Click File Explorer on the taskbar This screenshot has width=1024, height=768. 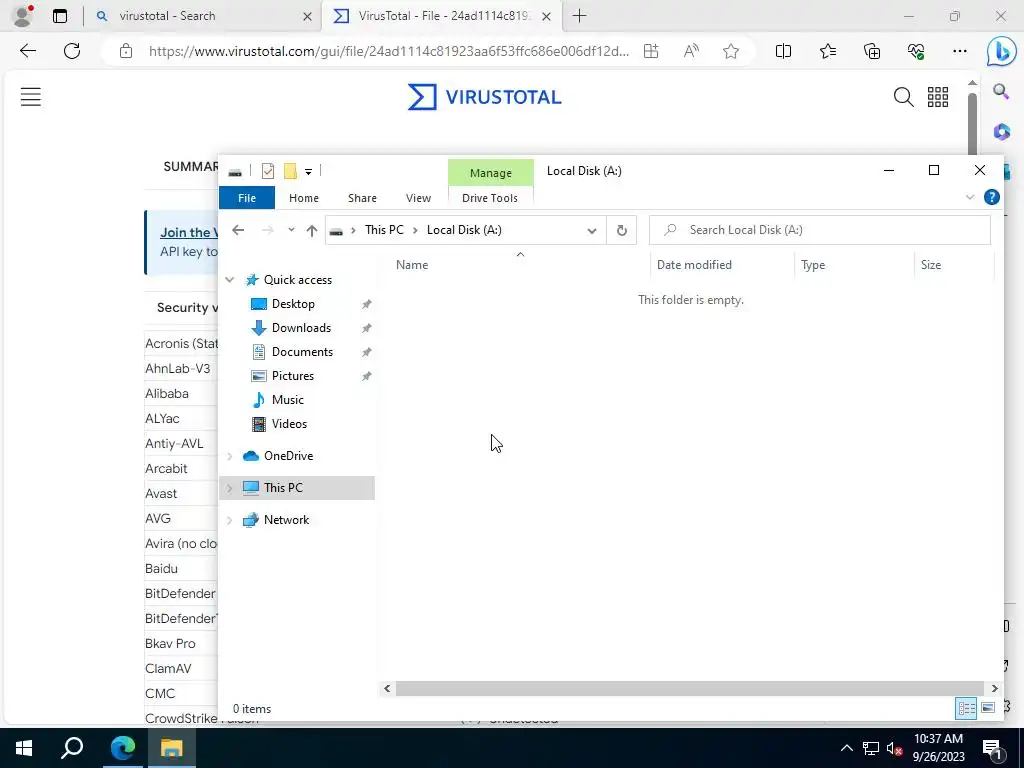pos(172,748)
